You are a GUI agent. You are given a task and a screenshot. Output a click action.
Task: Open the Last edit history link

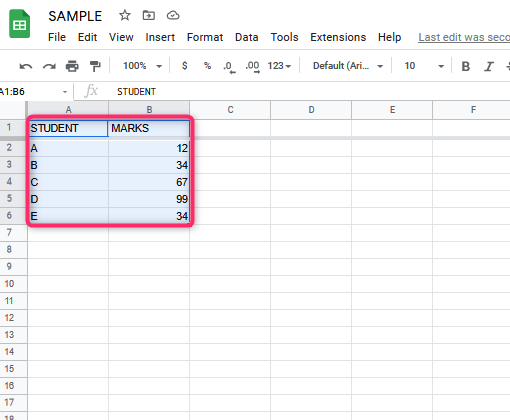tap(464, 37)
